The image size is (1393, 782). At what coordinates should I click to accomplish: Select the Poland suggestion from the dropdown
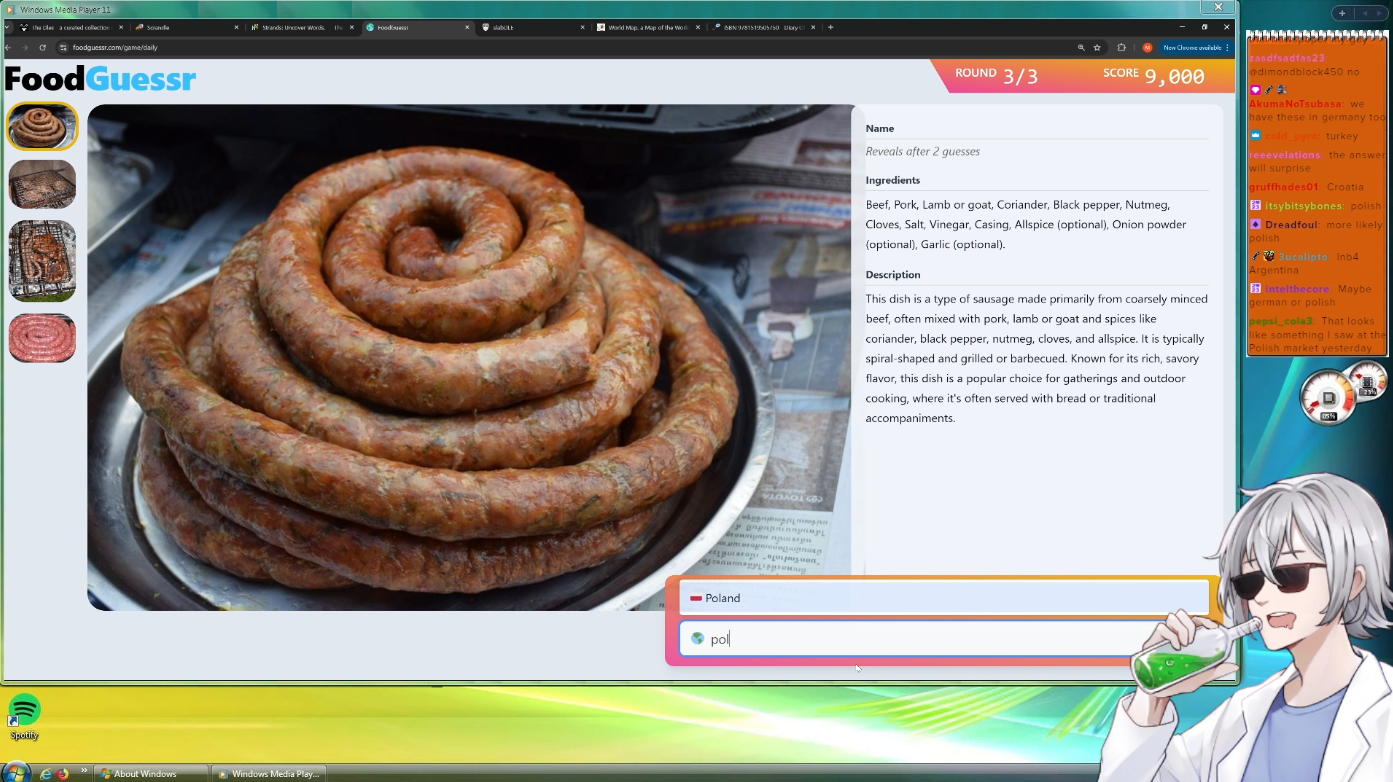[942, 598]
